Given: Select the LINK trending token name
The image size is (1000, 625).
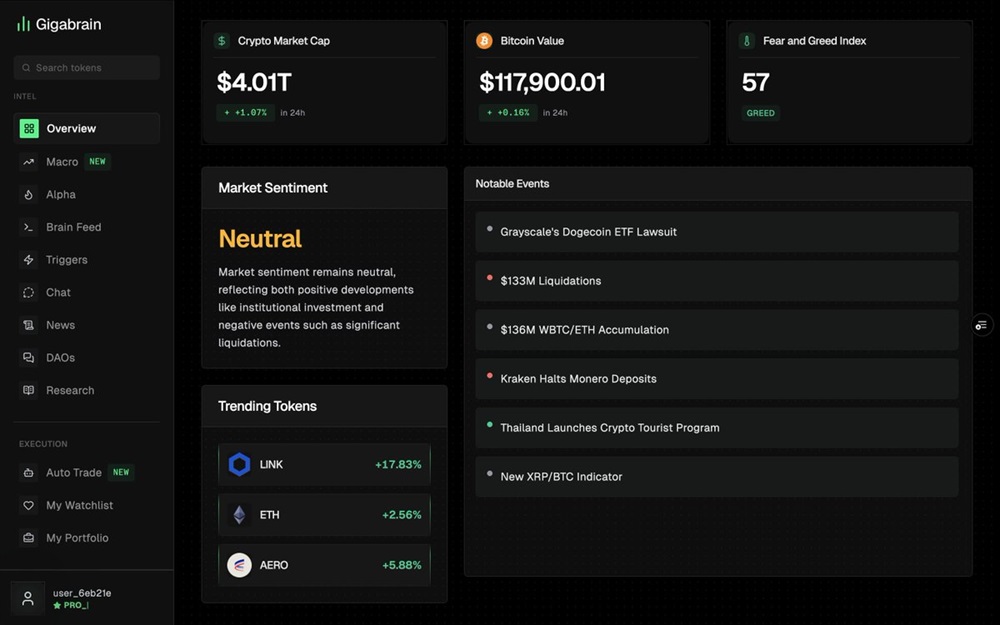Looking at the screenshot, I should click(x=271, y=464).
